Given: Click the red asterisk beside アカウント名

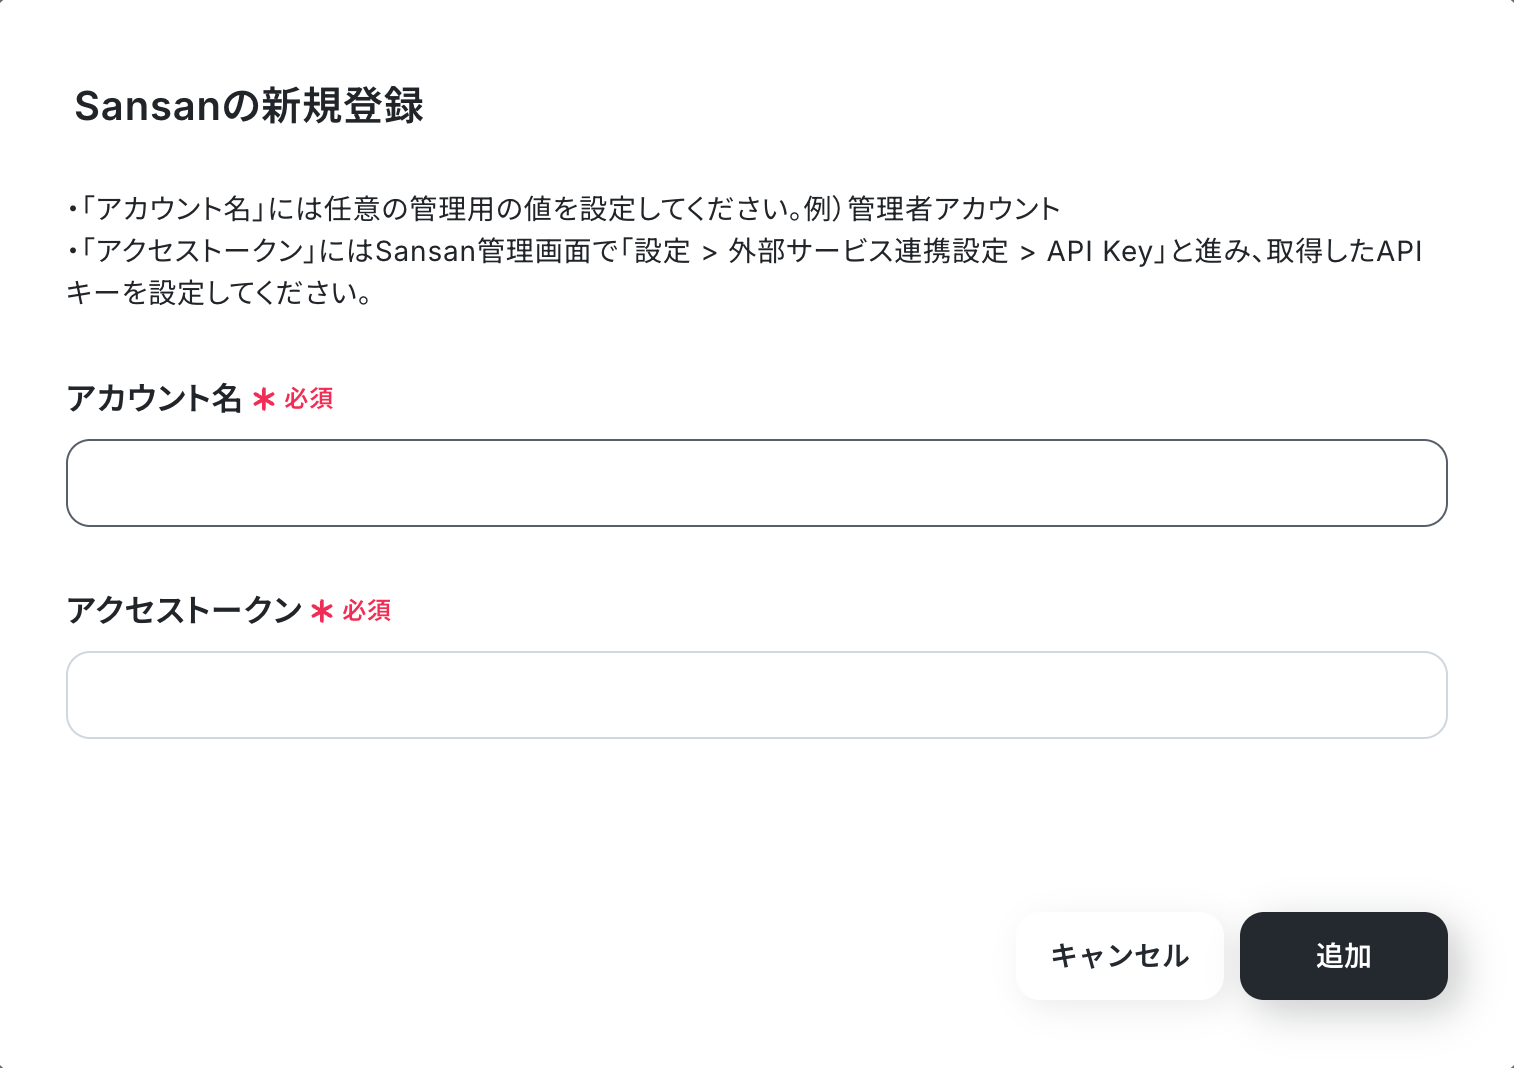Looking at the screenshot, I should point(264,400).
